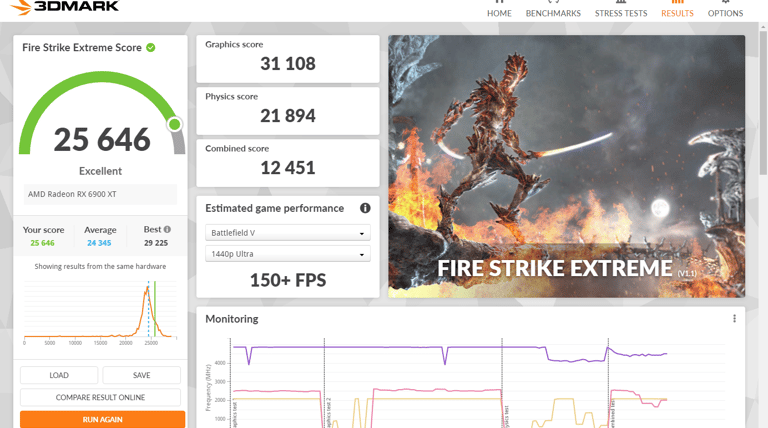Open the OPTIONS tab
This screenshot has width=768, height=428.
pyautogui.click(x=725, y=10)
